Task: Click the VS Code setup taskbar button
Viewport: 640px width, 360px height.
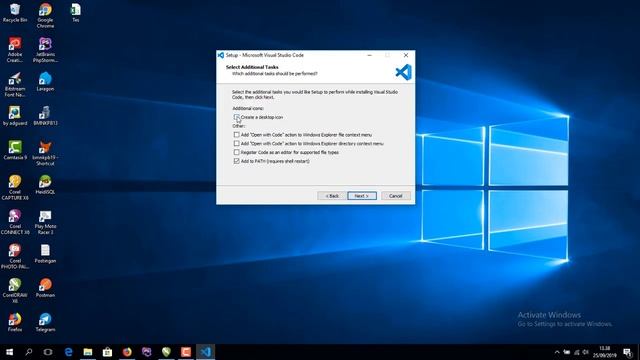Action: click(x=205, y=352)
